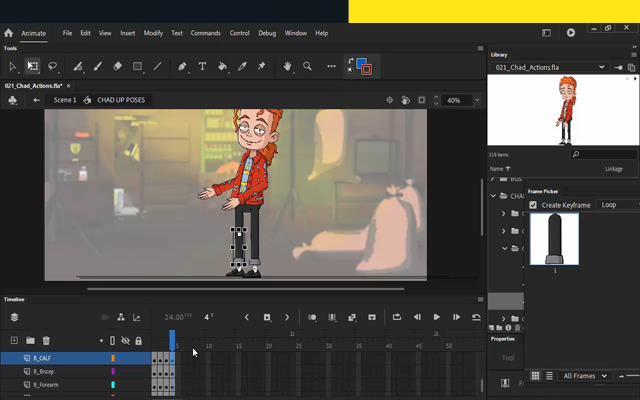Enable the Create Keyframe checkbox
This screenshot has width=640, height=400.
click(533, 205)
